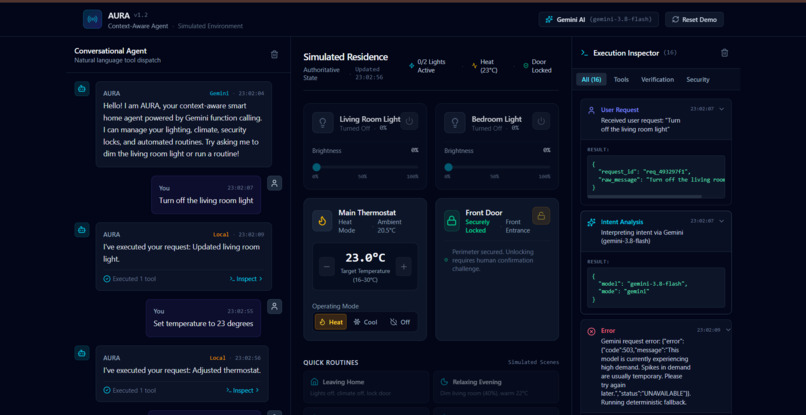Click the AURA logo icon
Viewport: 806px width, 415px height.
pyautogui.click(x=93, y=19)
